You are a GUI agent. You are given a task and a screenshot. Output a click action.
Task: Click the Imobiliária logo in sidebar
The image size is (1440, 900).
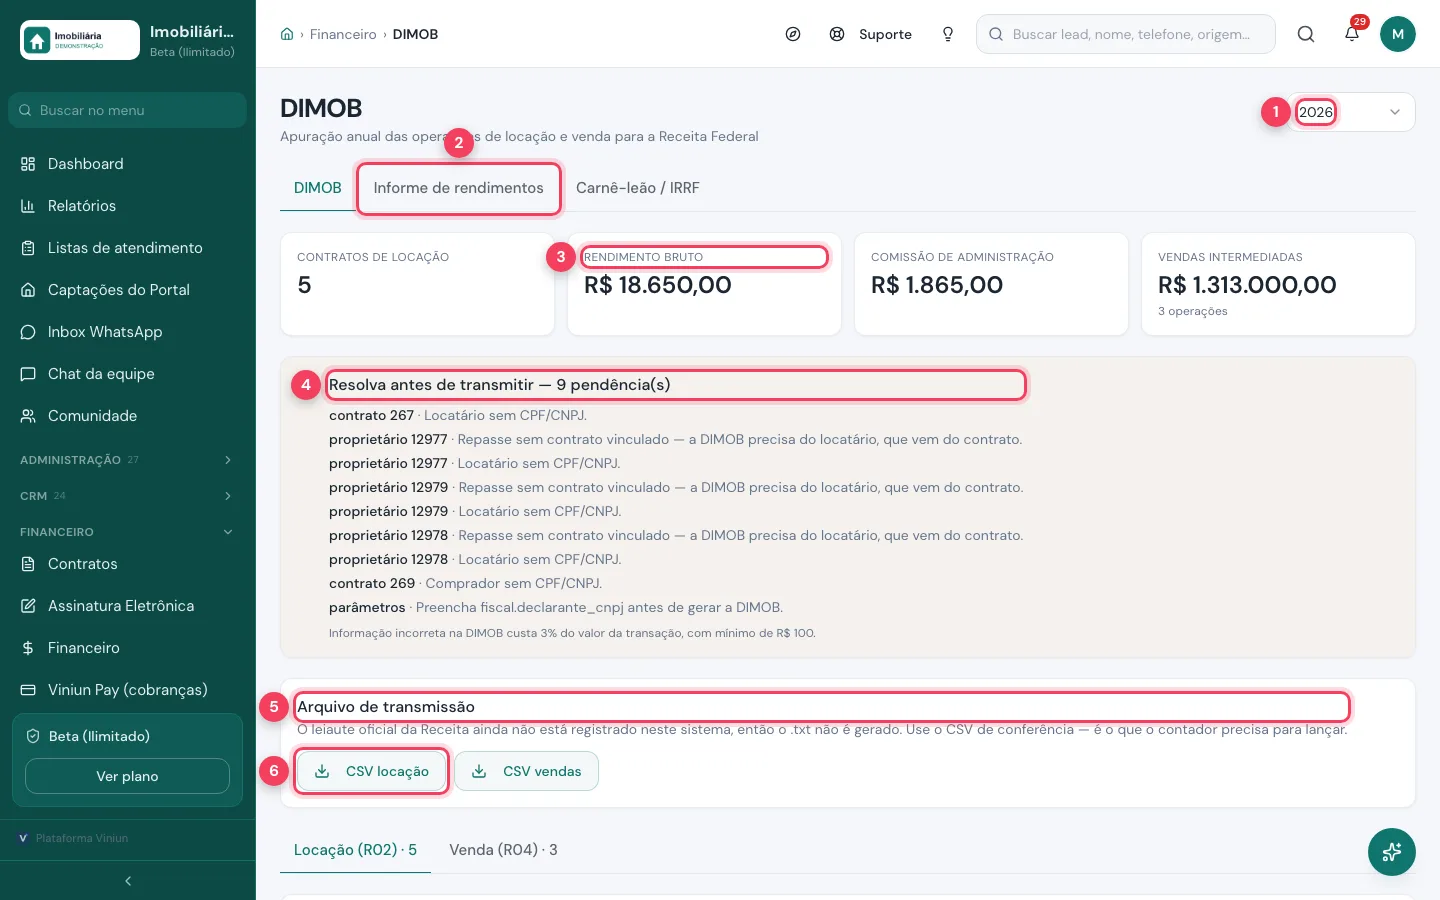tap(80, 40)
